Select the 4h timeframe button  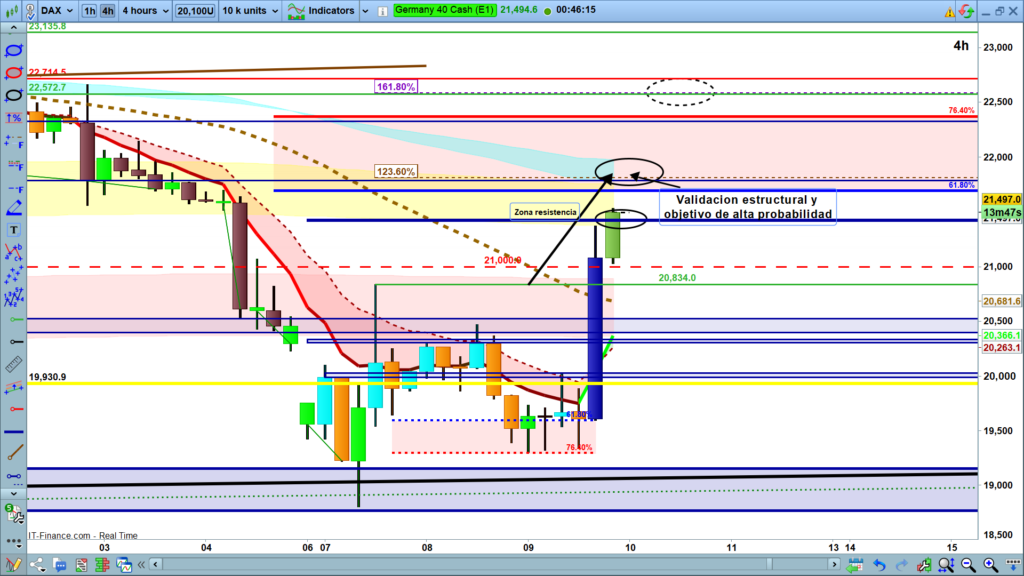pos(108,11)
